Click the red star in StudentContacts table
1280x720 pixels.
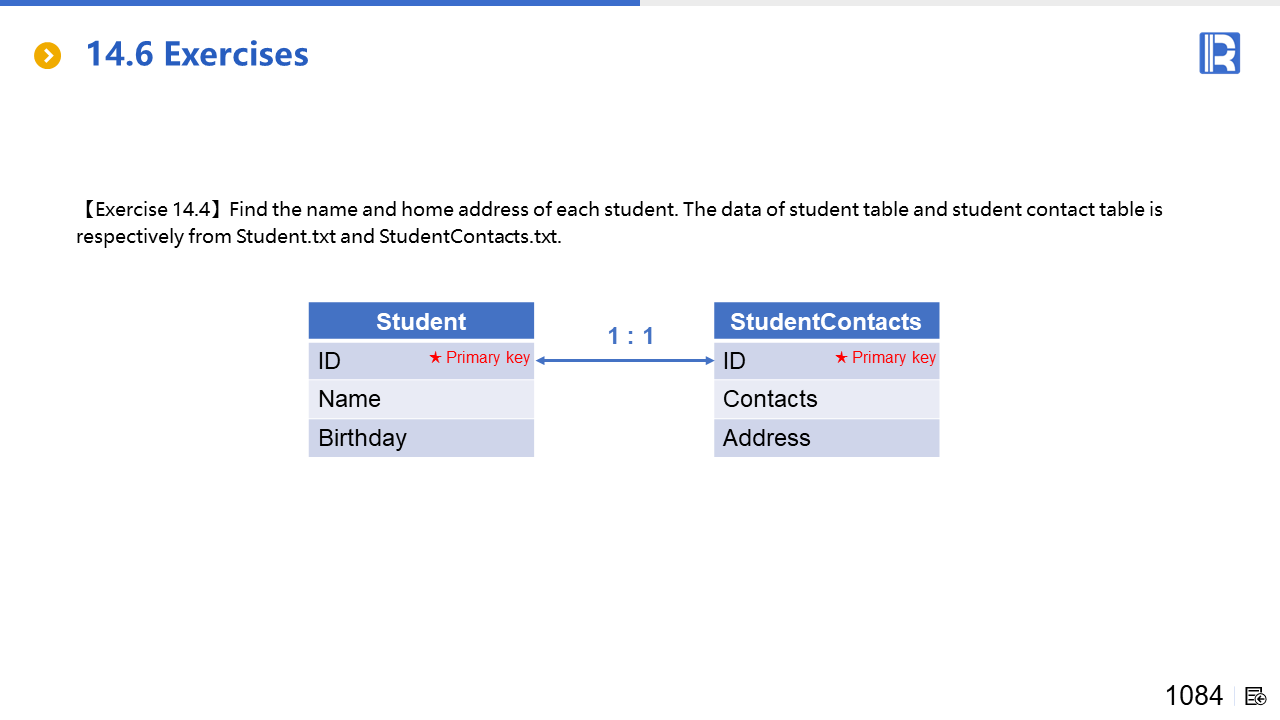pyautogui.click(x=841, y=358)
